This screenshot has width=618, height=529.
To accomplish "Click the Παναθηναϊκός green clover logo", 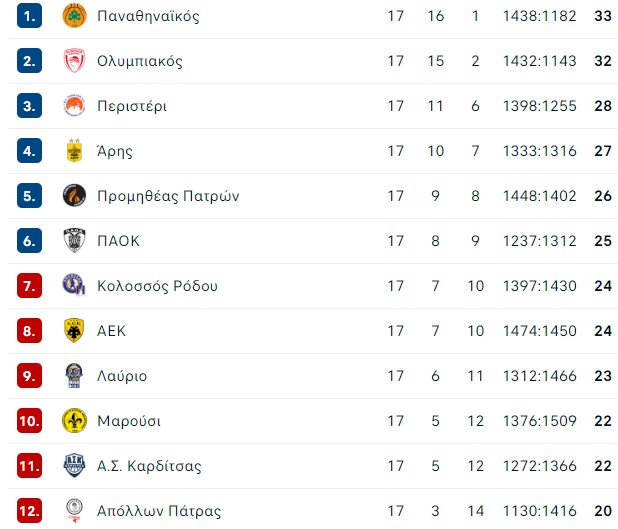I will click(74, 16).
